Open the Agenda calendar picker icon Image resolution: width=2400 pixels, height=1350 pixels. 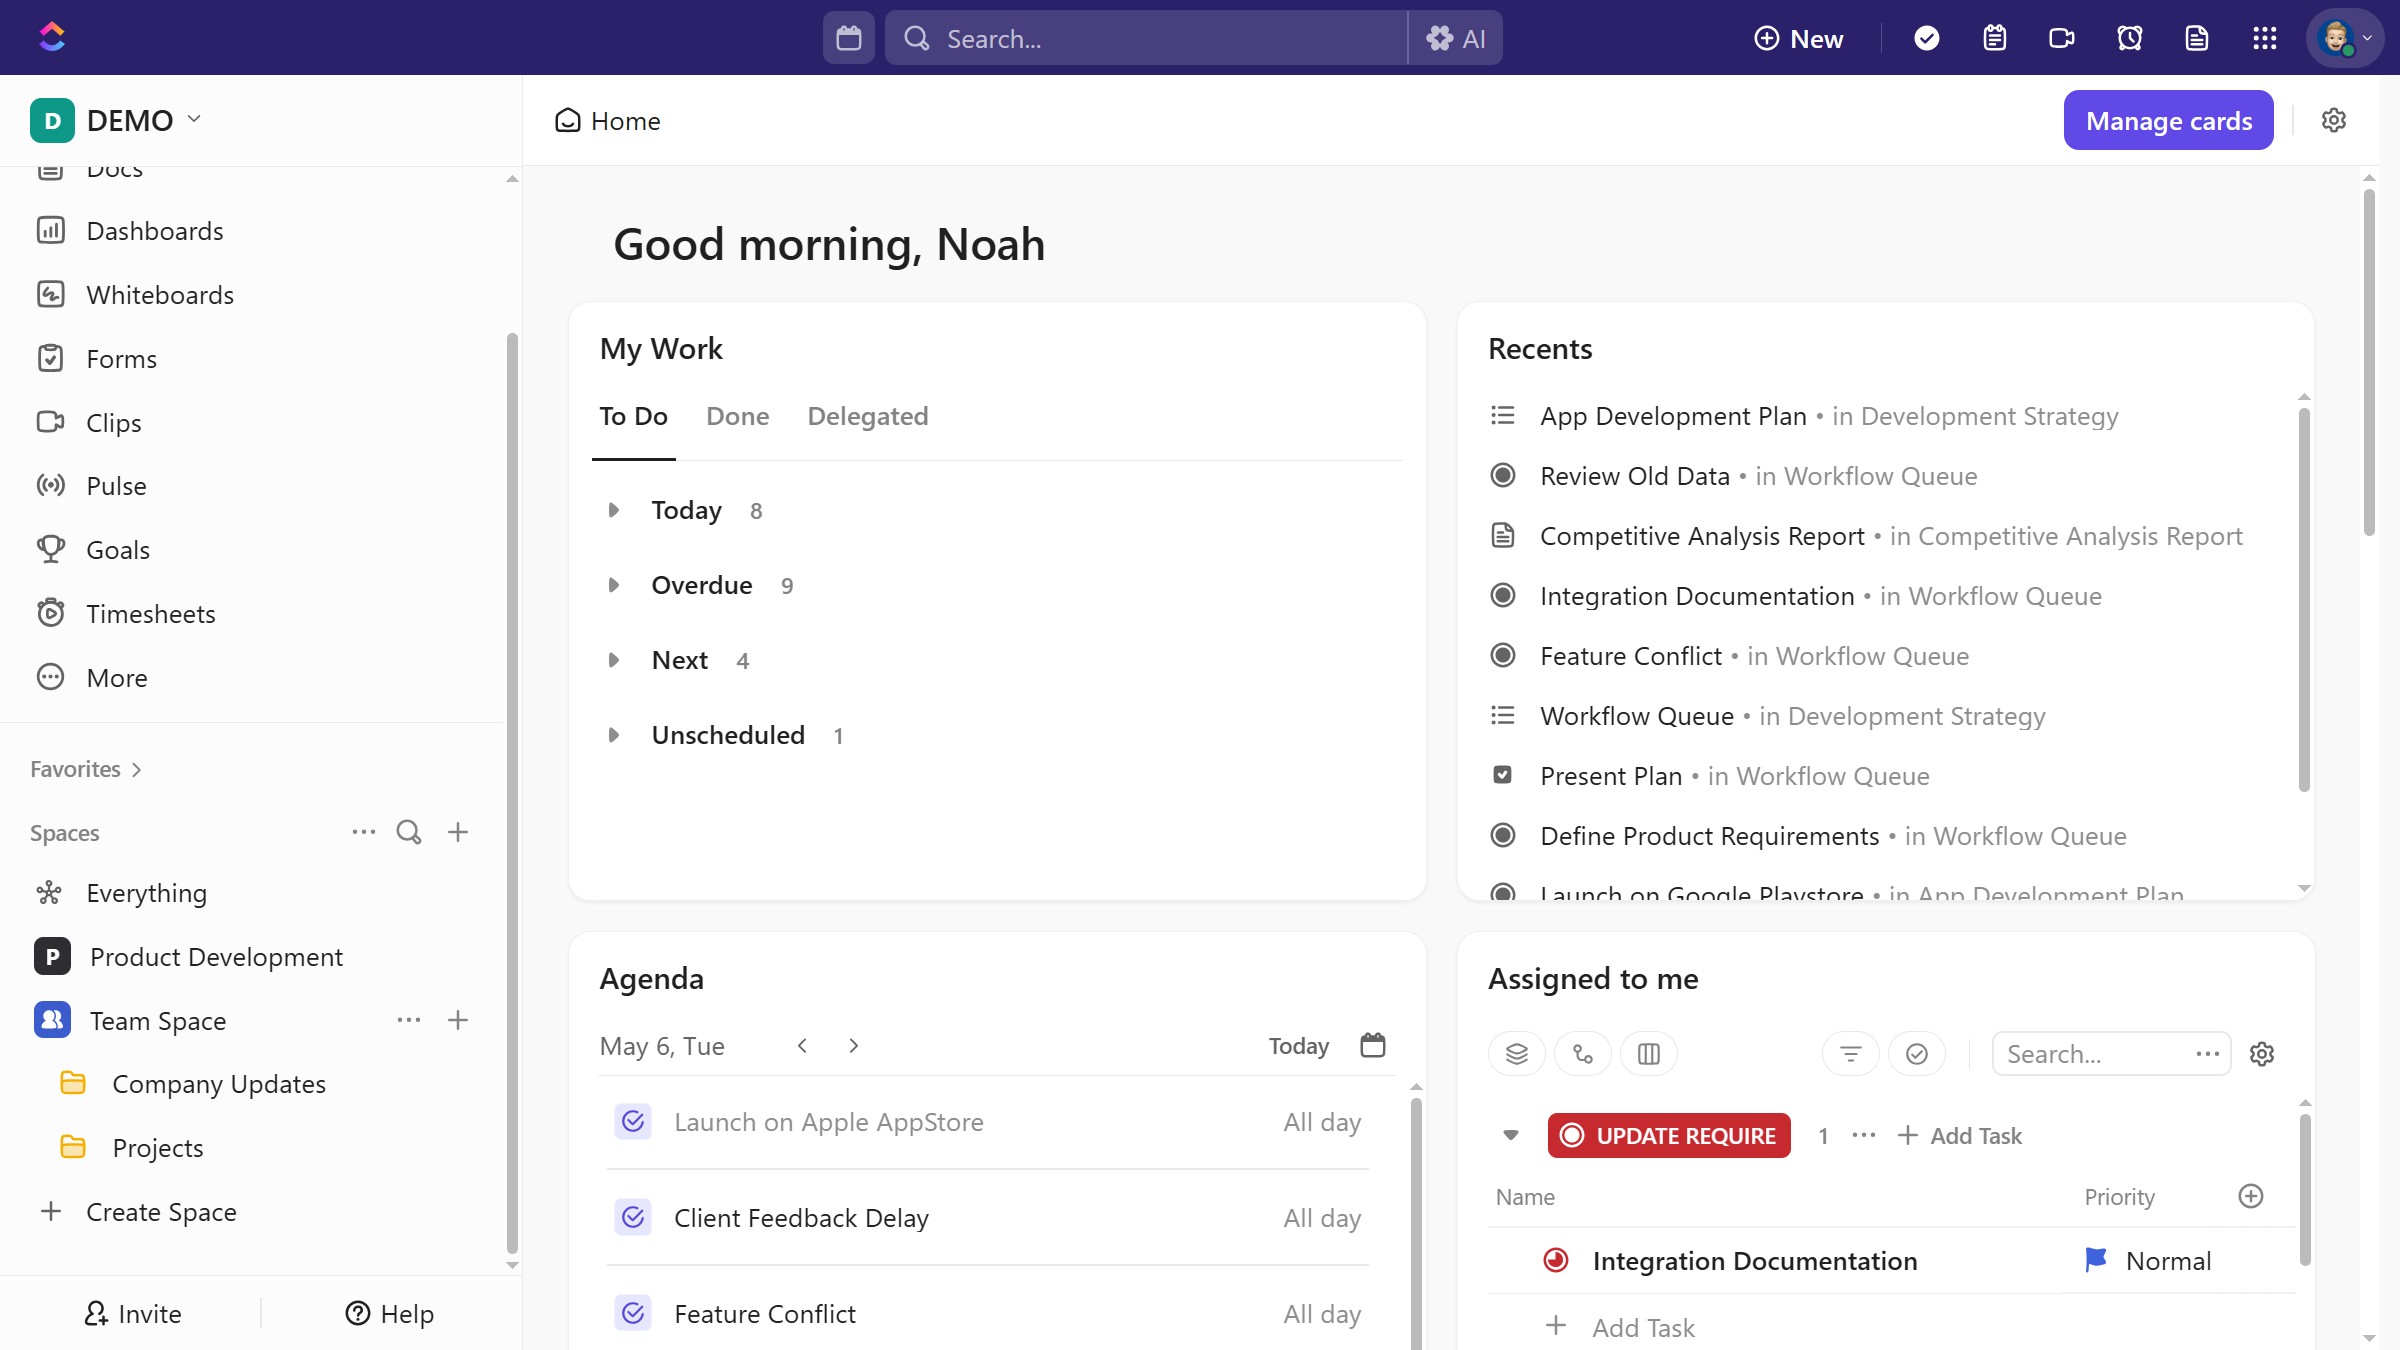pos(1373,1045)
